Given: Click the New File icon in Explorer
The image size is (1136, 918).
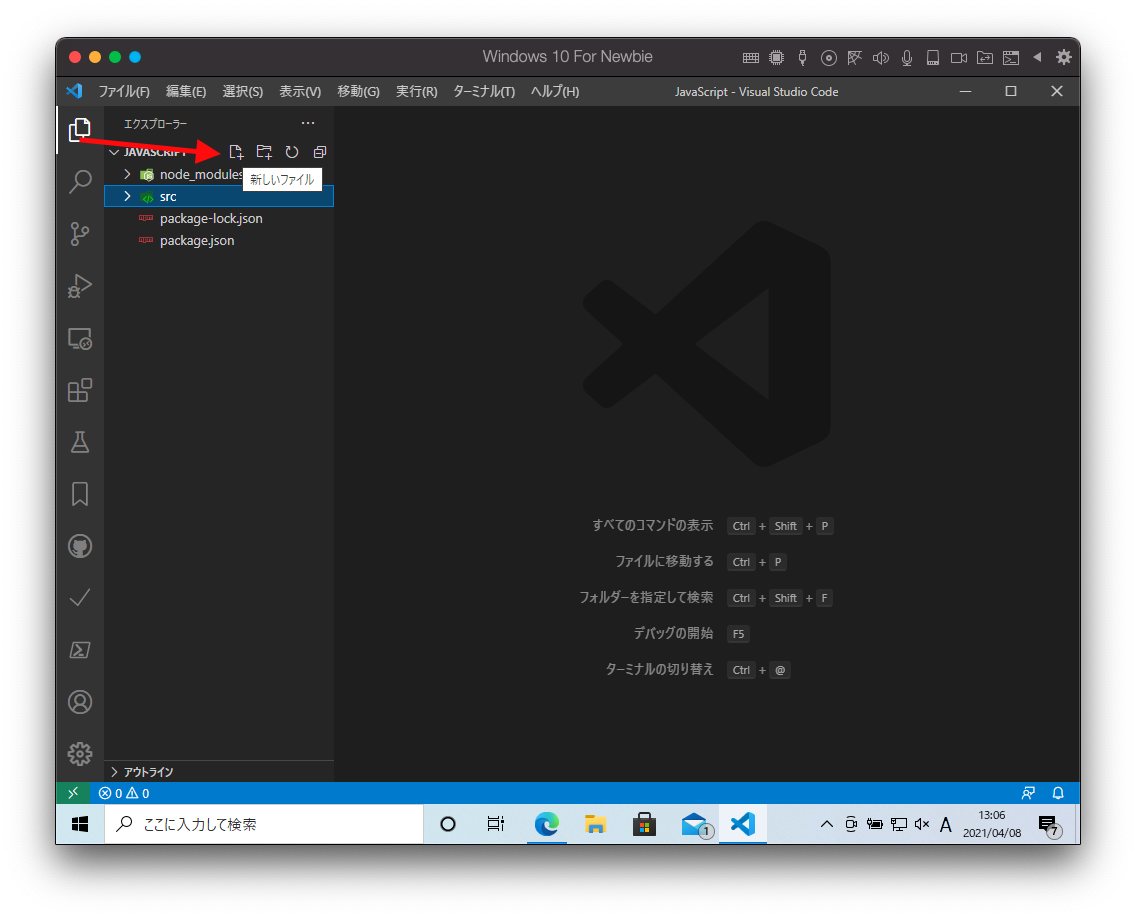Looking at the screenshot, I should (236, 152).
